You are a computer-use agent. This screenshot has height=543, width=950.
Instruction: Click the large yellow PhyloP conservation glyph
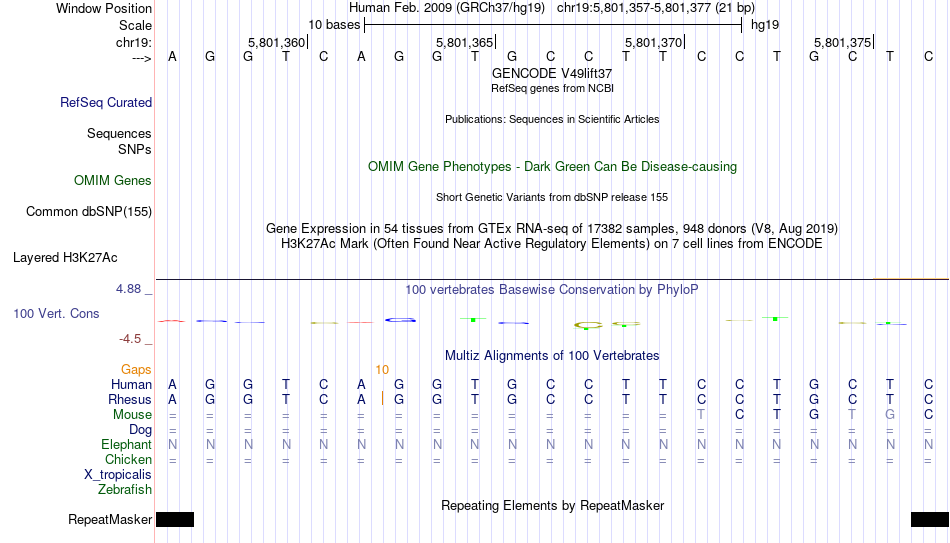pos(588,325)
